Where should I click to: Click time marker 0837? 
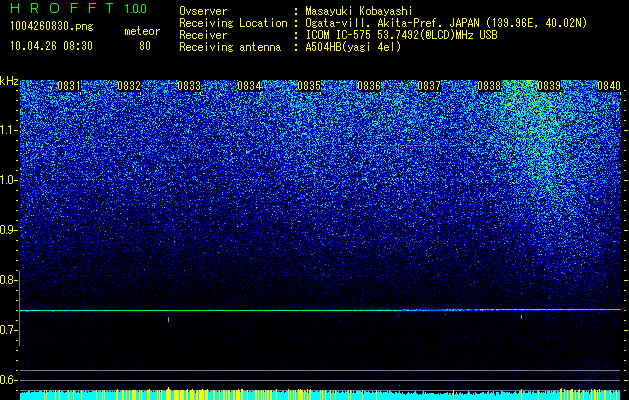pyautogui.click(x=429, y=86)
